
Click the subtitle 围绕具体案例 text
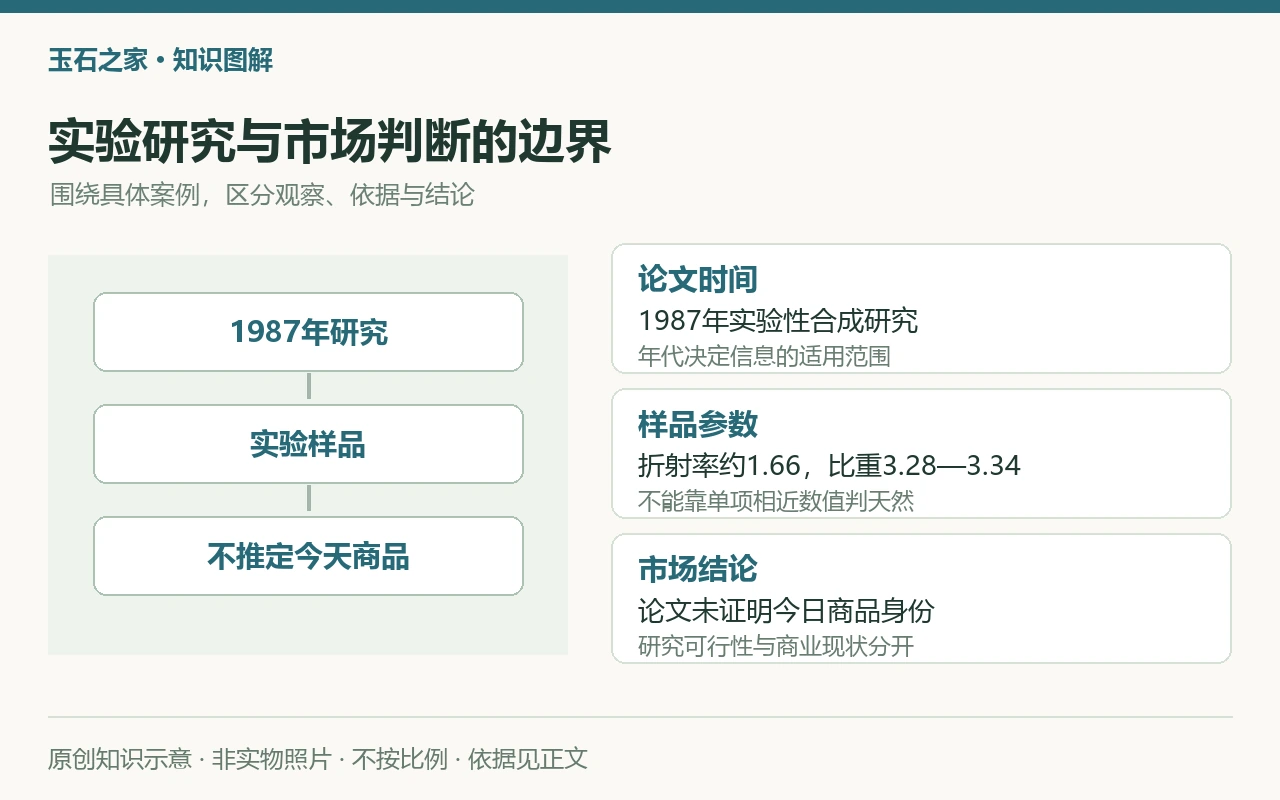[262, 194]
